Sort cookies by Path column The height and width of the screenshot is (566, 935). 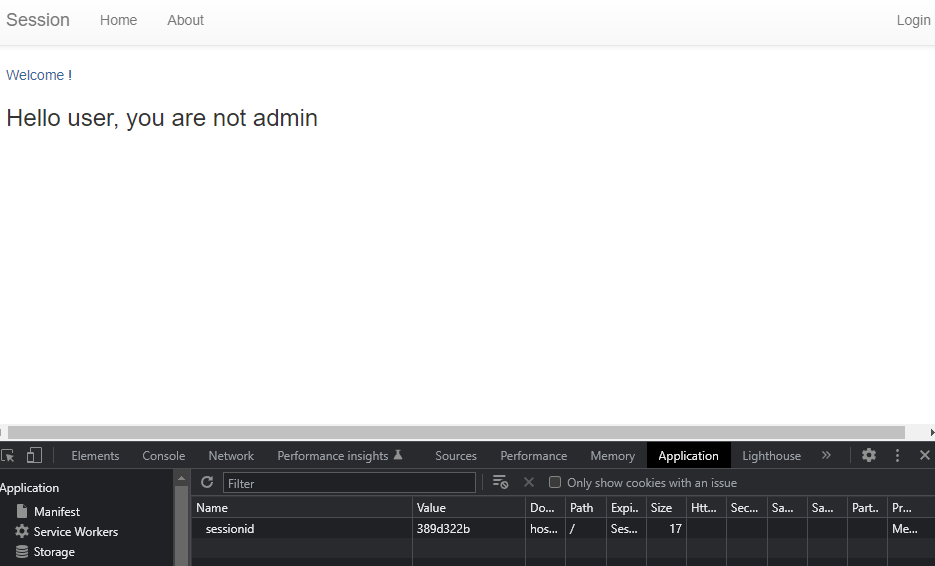[585, 508]
